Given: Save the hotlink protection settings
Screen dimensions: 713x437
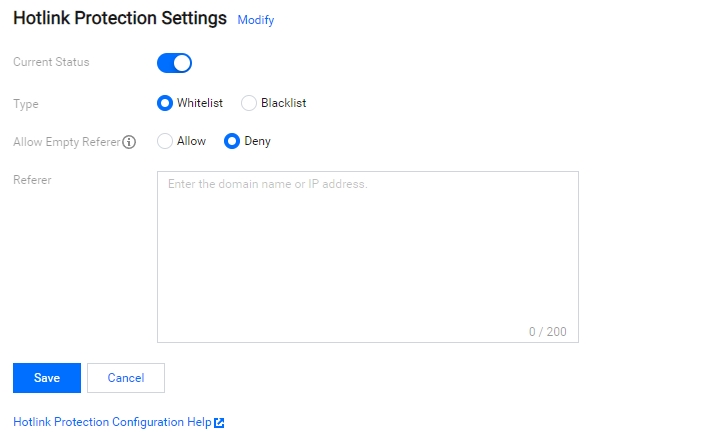Looking at the screenshot, I should [x=47, y=378].
